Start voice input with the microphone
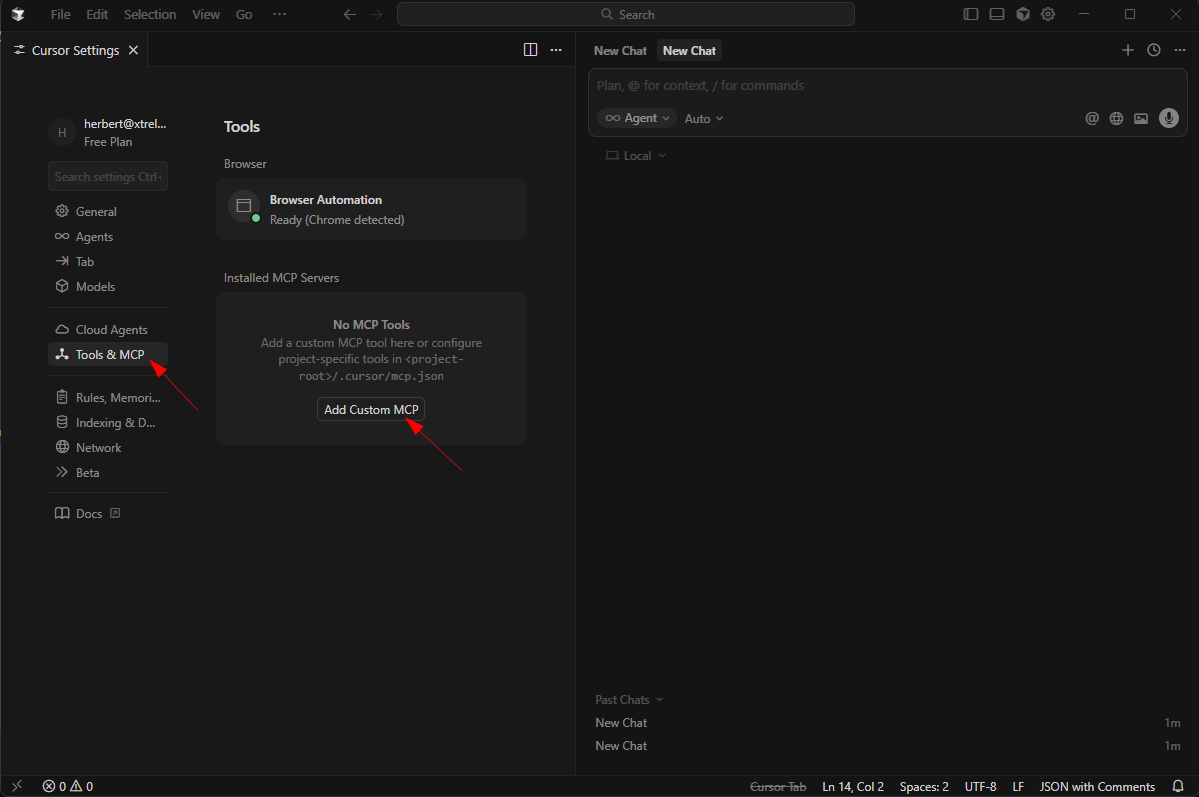 pyautogui.click(x=1168, y=118)
